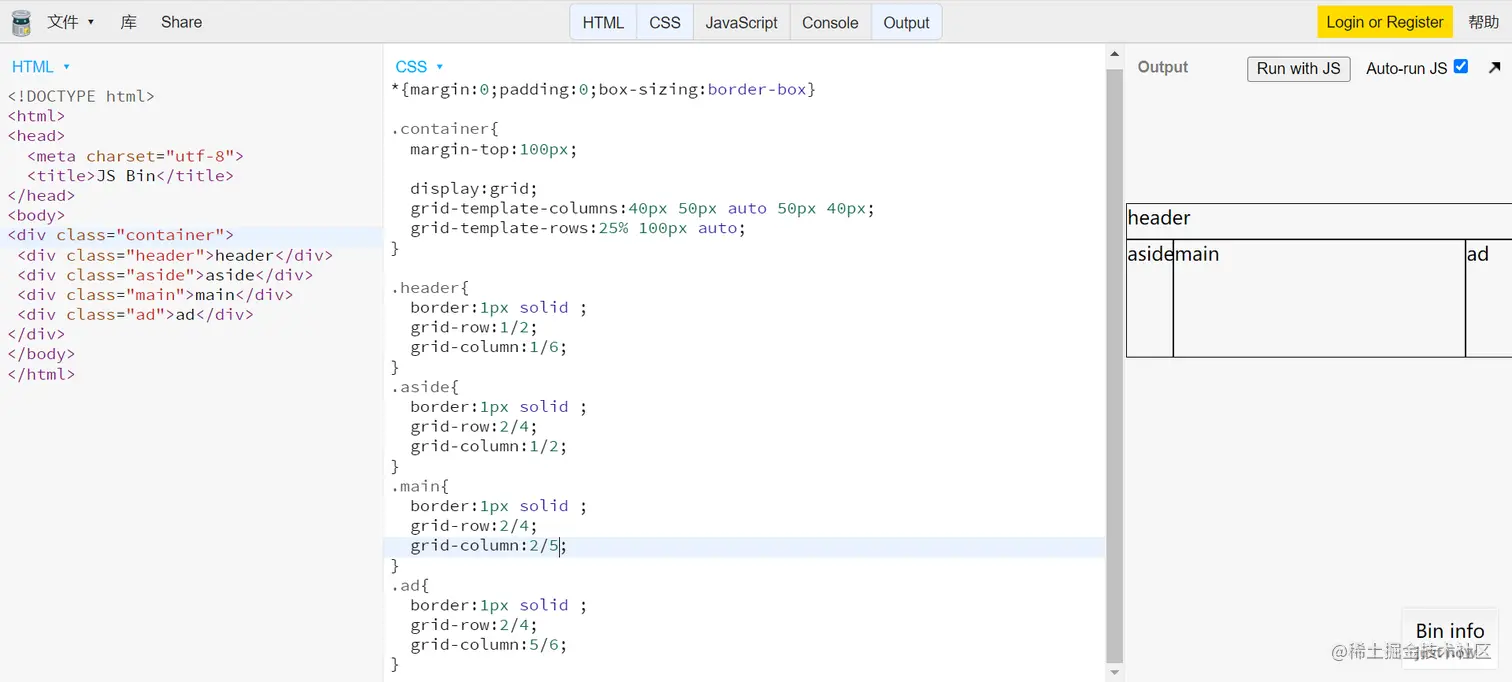Click the Output panel label

(x=1163, y=67)
